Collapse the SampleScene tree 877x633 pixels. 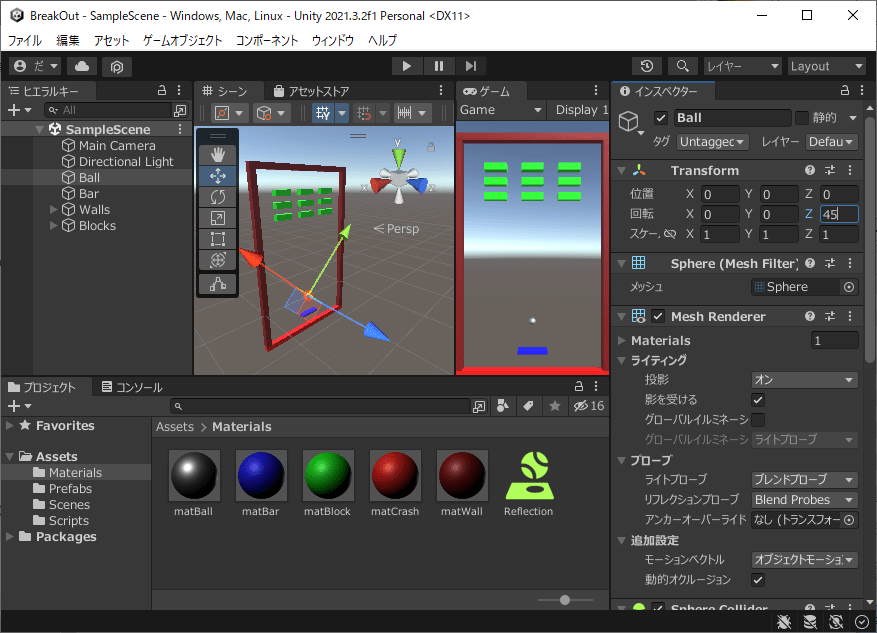(x=39, y=129)
